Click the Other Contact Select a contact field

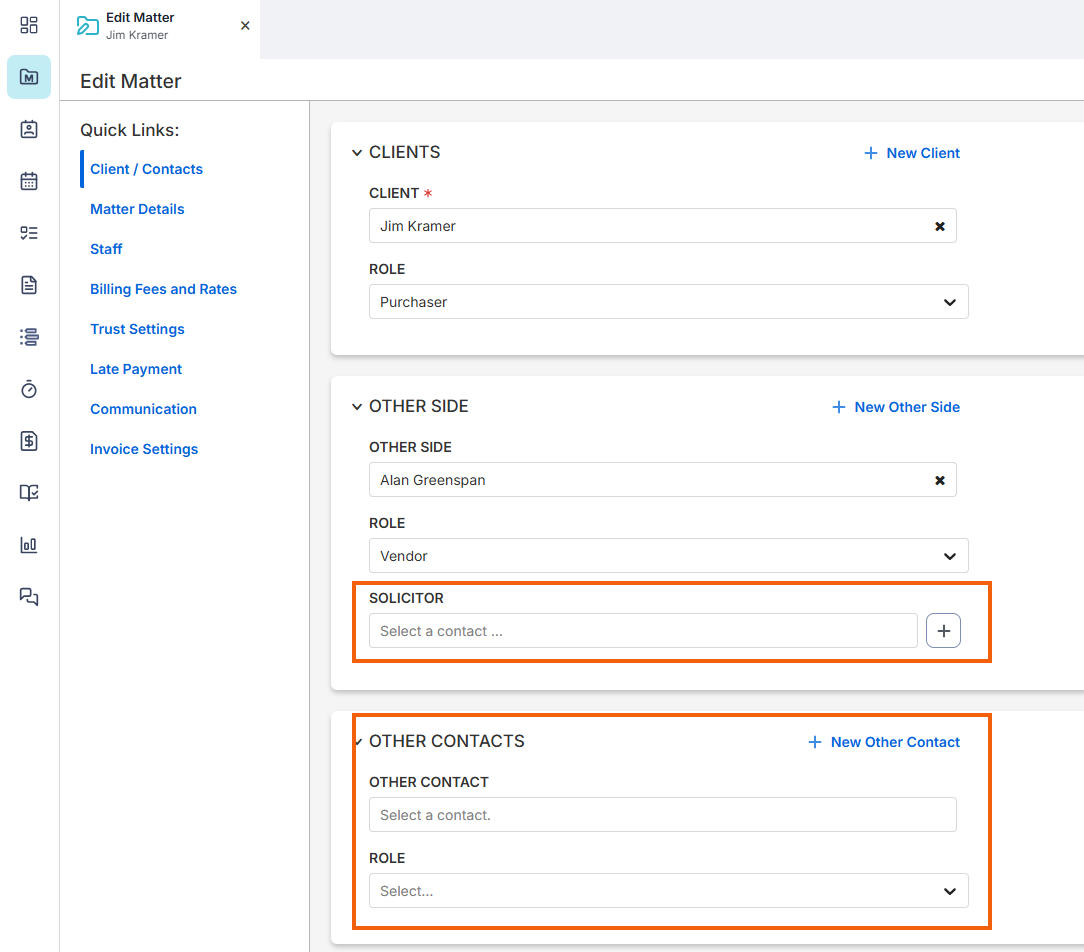pos(662,814)
